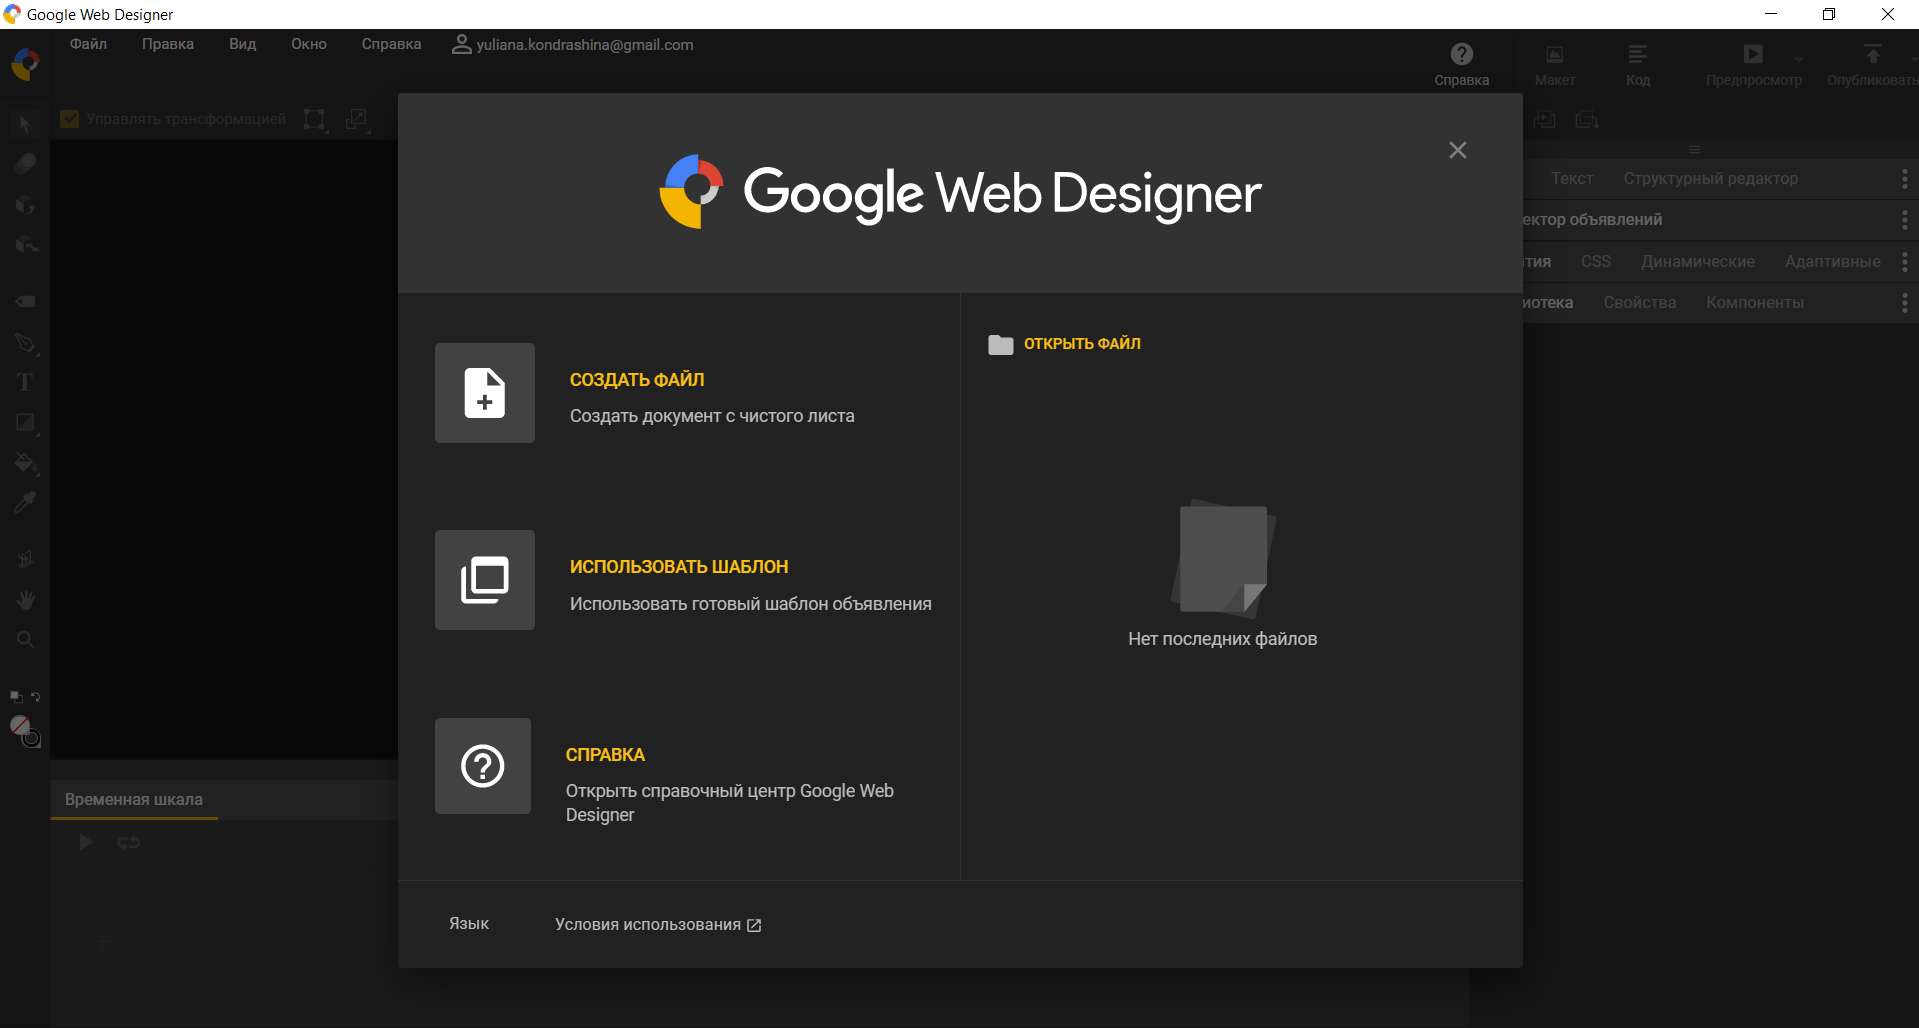Select the Структурный редактор tab
The height and width of the screenshot is (1028, 1919).
coord(1710,179)
